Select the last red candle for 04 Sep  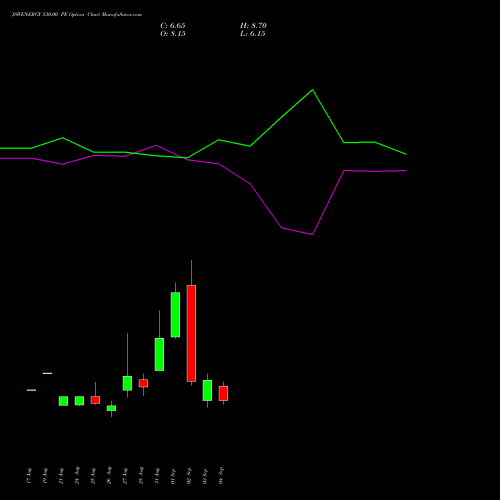pos(223,393)
